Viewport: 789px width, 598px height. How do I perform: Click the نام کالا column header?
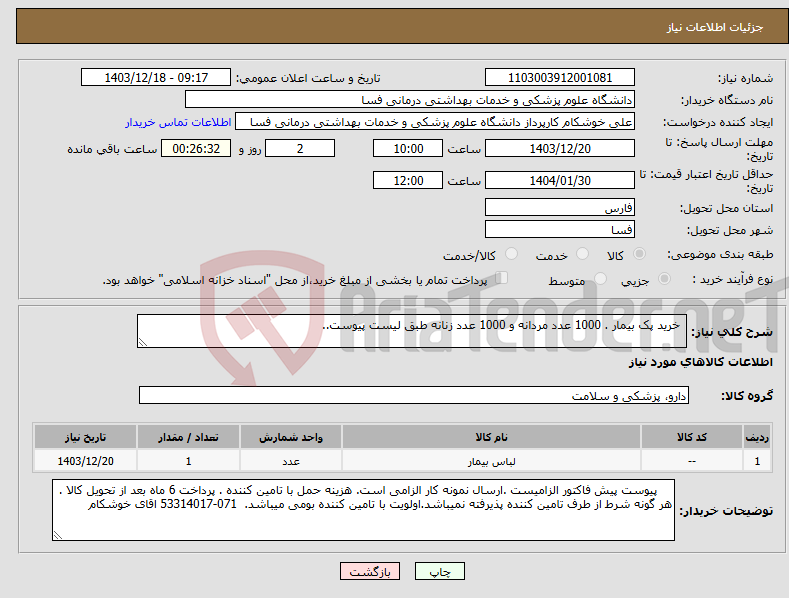click(x=491, y=437)
